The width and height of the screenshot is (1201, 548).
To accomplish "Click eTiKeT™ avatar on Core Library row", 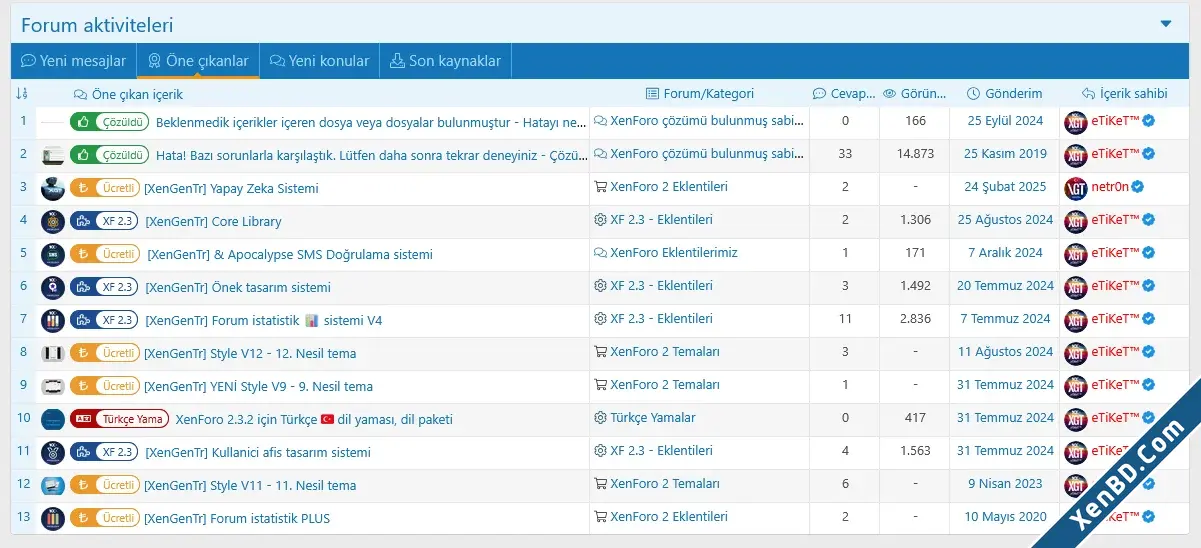I will tap(1076, 221).
